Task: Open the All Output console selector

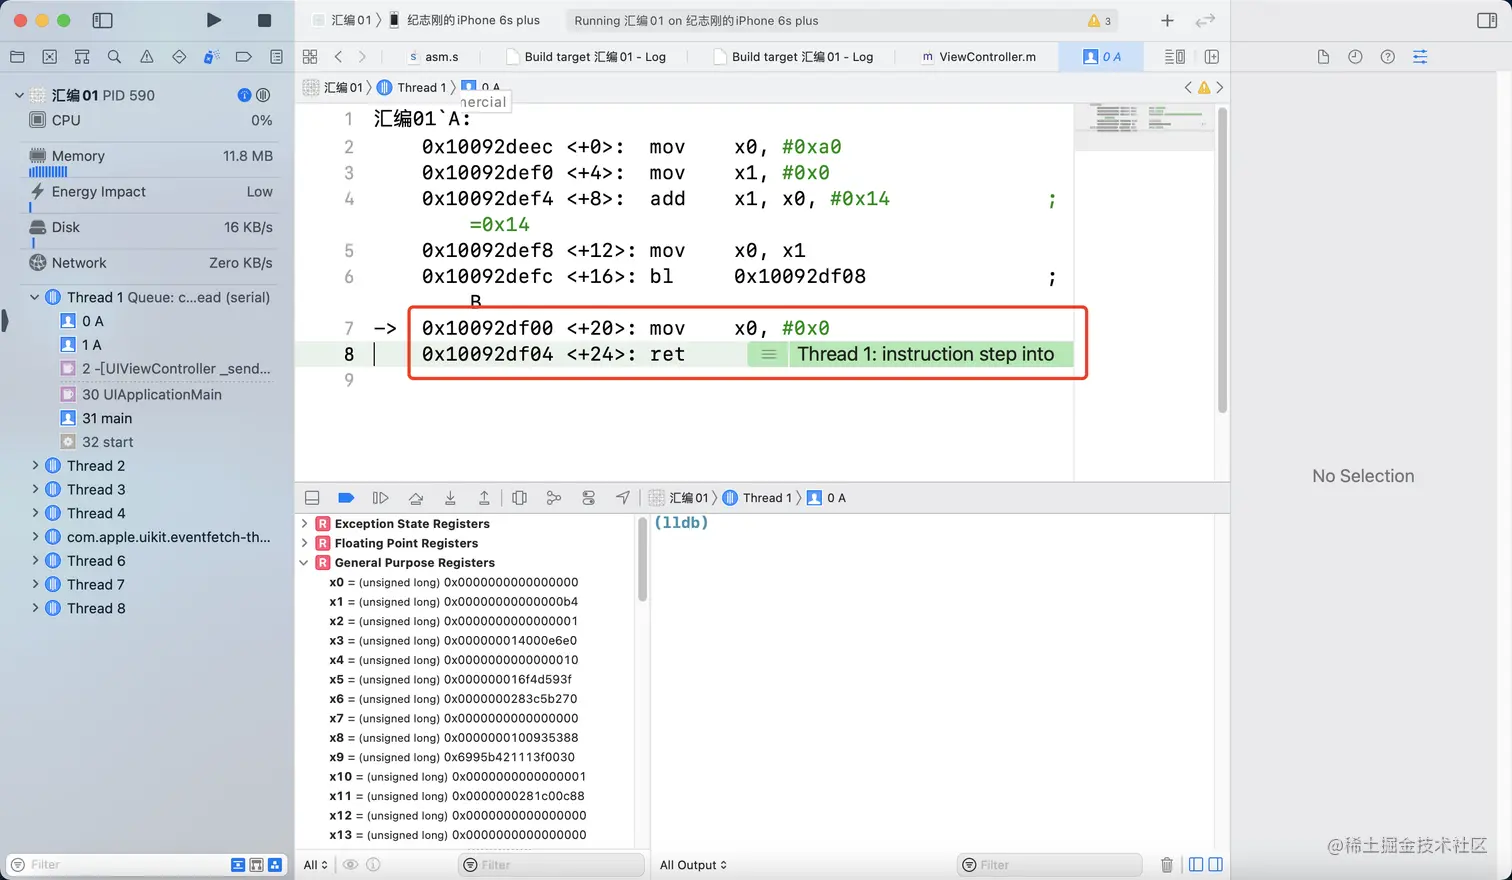Action: click(693, 865)
